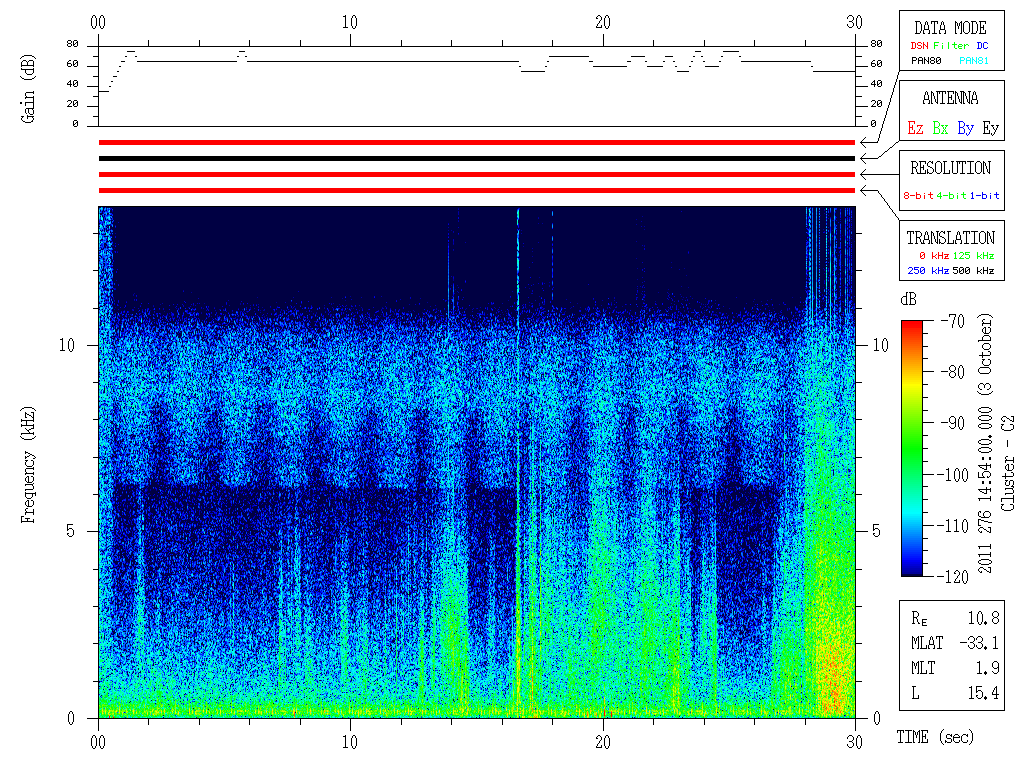Click the -100 colorbar tick label
This screenshot has height=768, width=1024.
[x=955, y=474]
